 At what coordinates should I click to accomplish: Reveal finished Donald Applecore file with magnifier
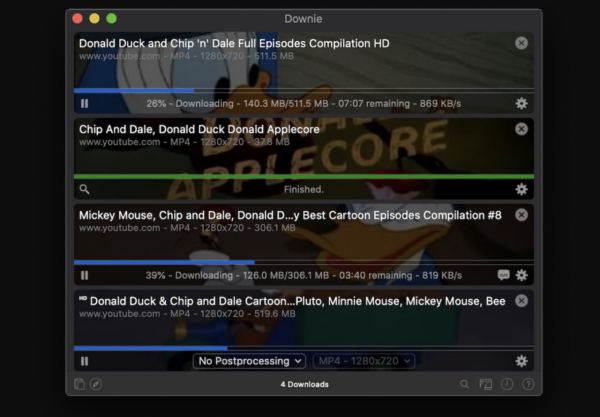click(x=84, y=189)
